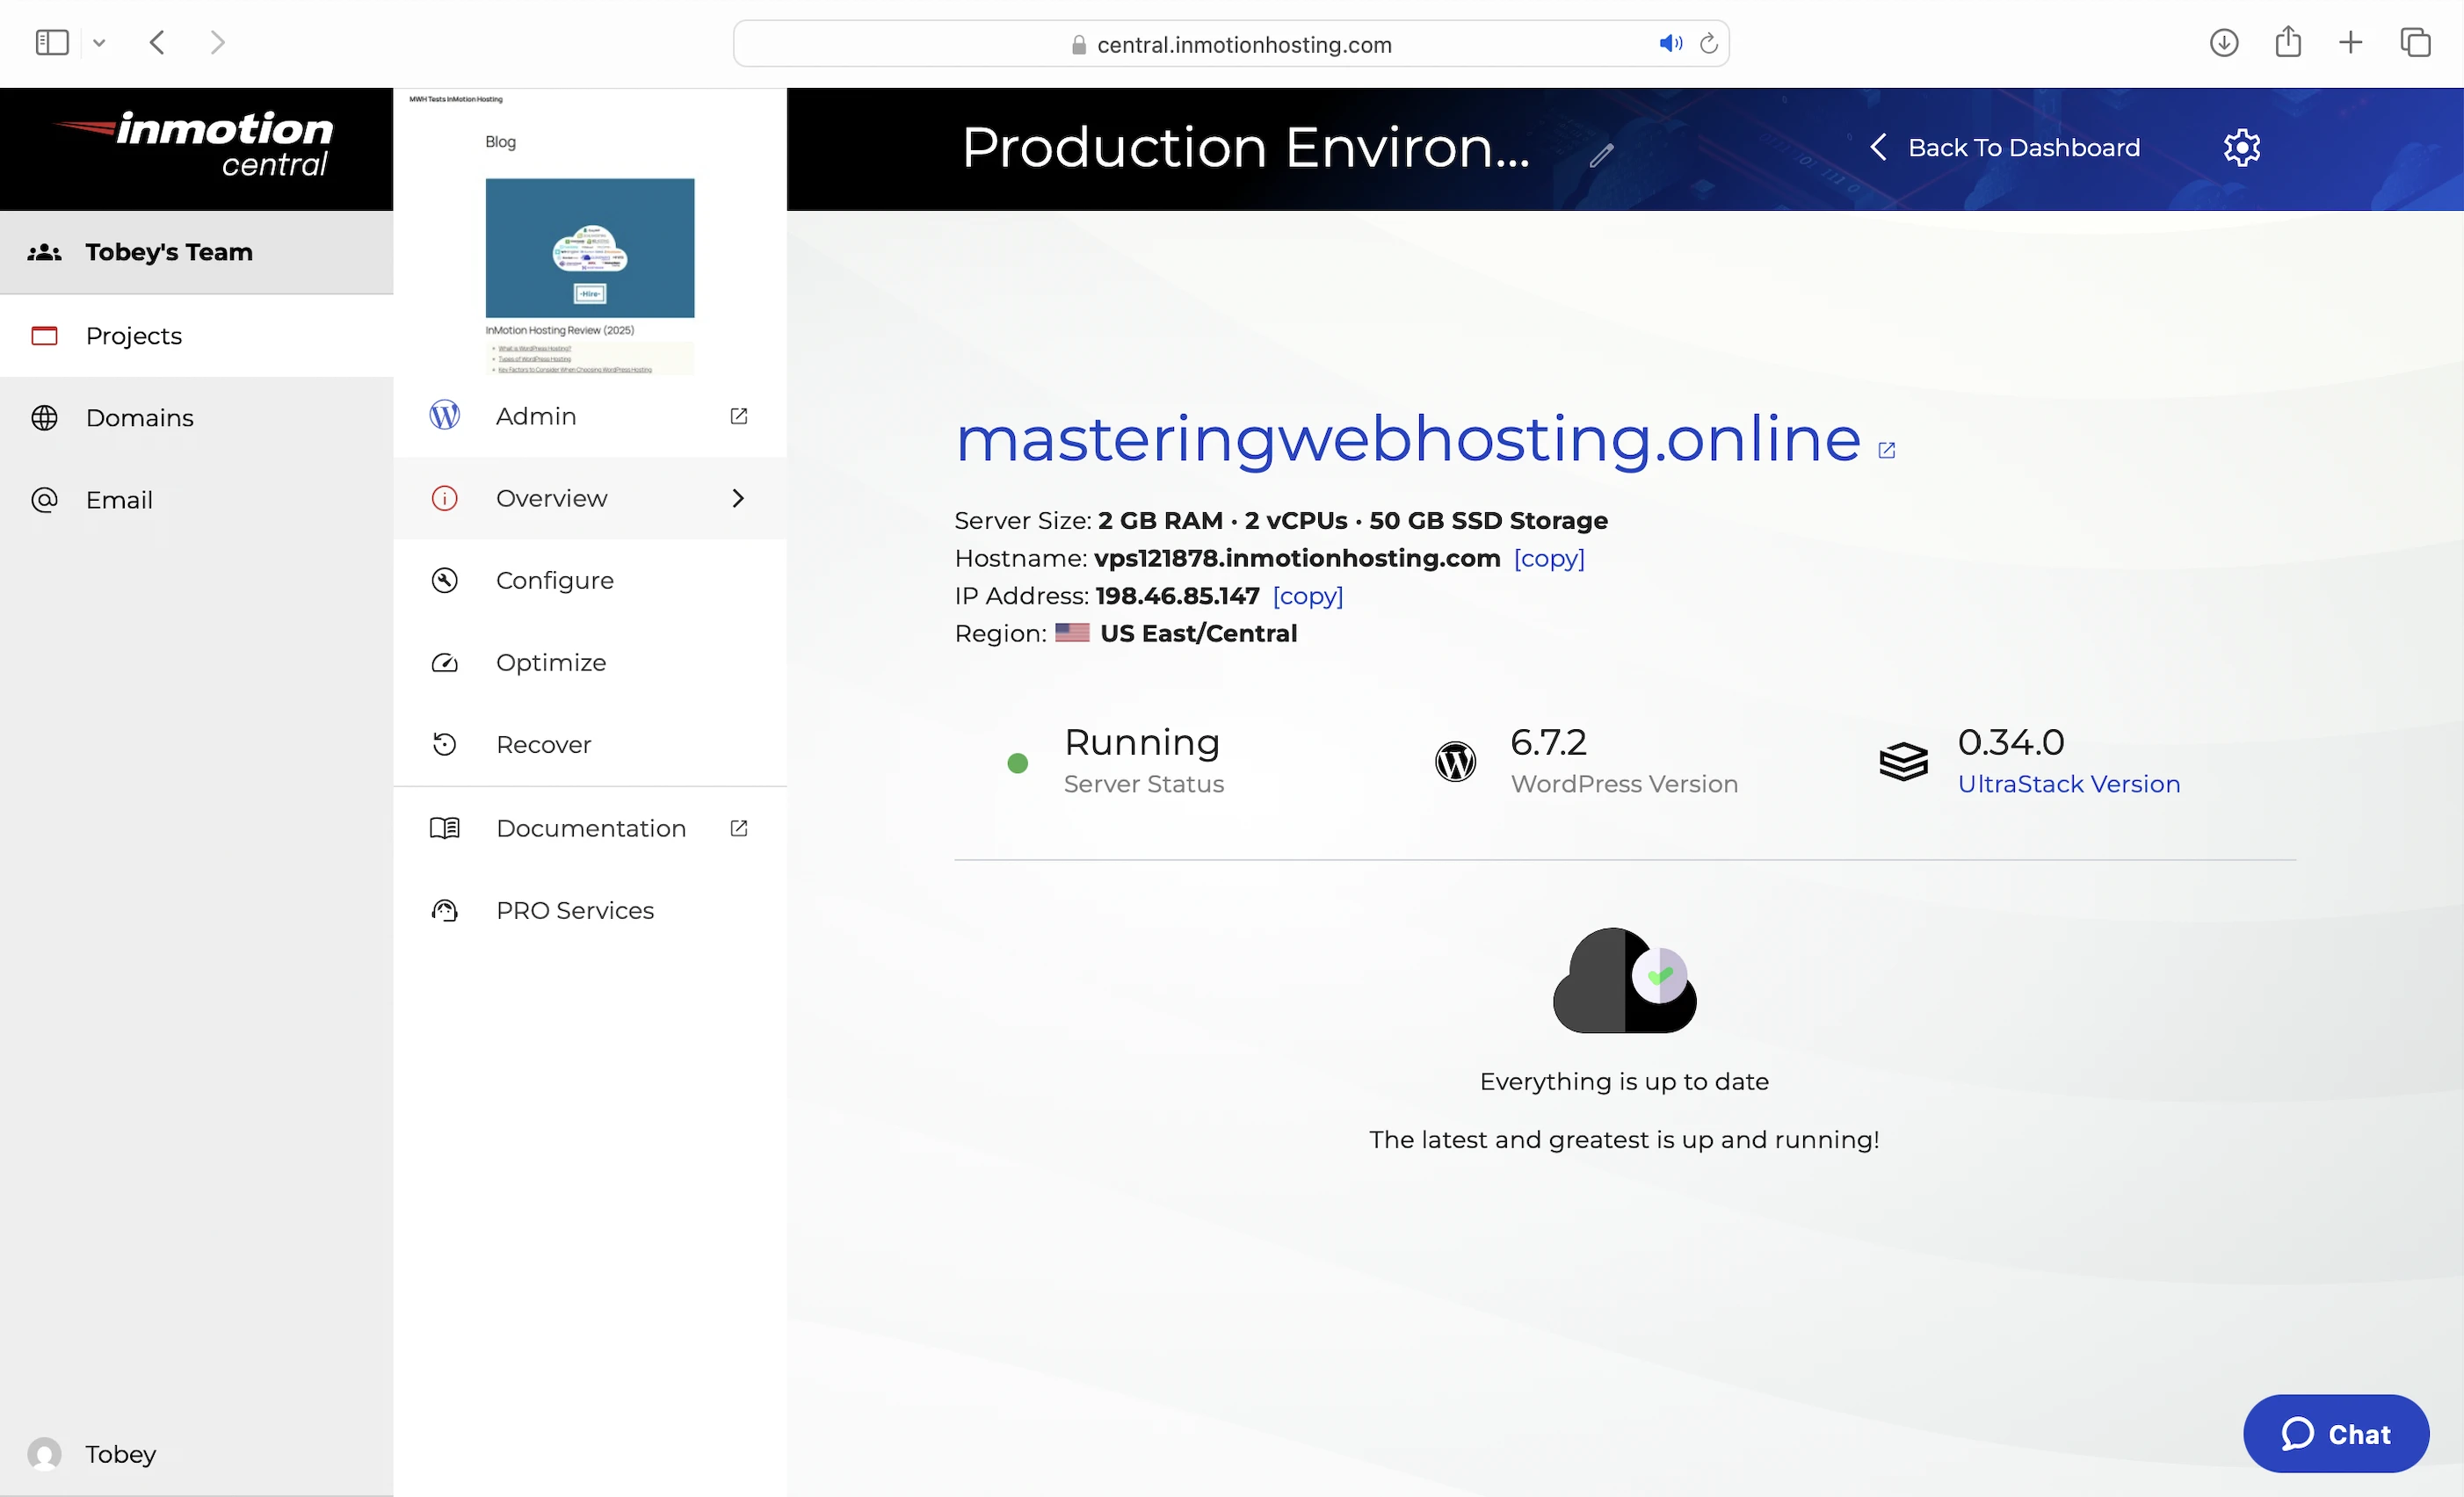The width and height of the screenshot is (2464, 1497).
Task: Click the pencil icon to rename environment
Action: click(1601, 155)
